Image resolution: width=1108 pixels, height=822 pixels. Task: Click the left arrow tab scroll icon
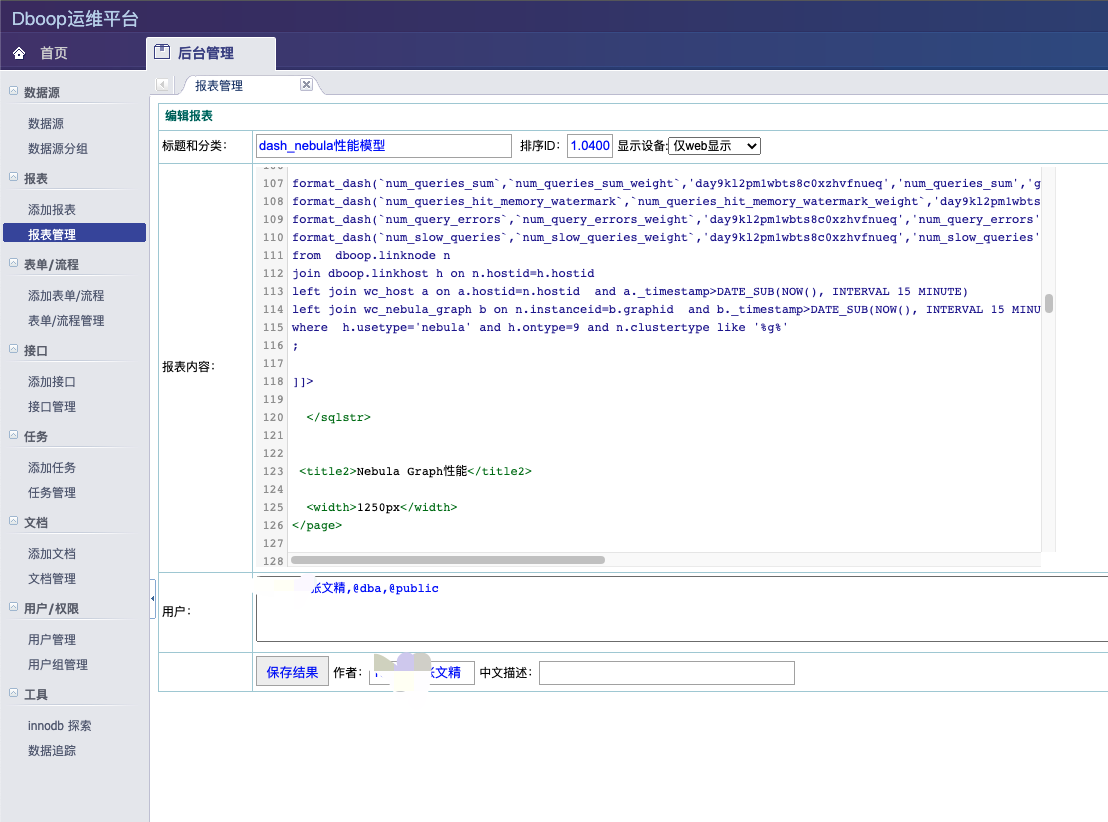pyautogui.click(x=163, y=86)
